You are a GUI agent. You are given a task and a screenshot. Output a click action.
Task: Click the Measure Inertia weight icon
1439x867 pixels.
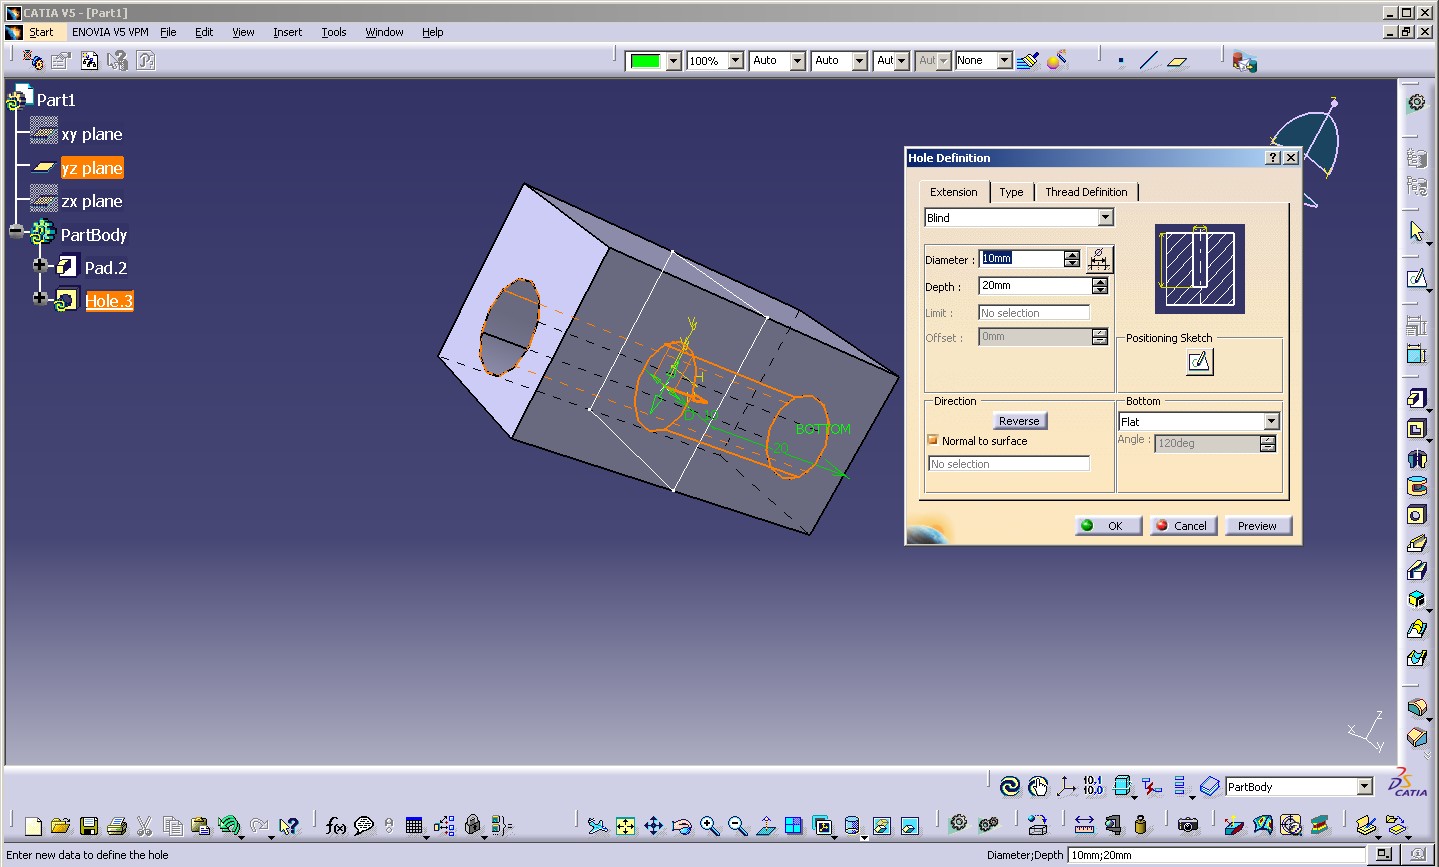1140,825
